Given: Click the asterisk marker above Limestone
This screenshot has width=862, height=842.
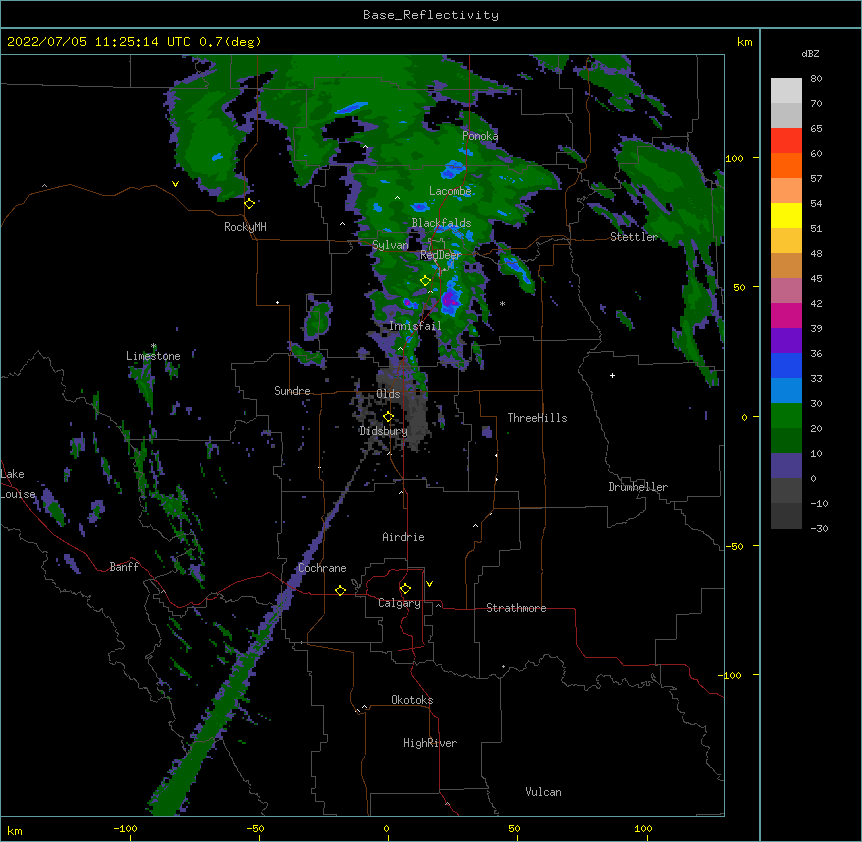Looking at the screenshot, I should [x=154, y=346].
